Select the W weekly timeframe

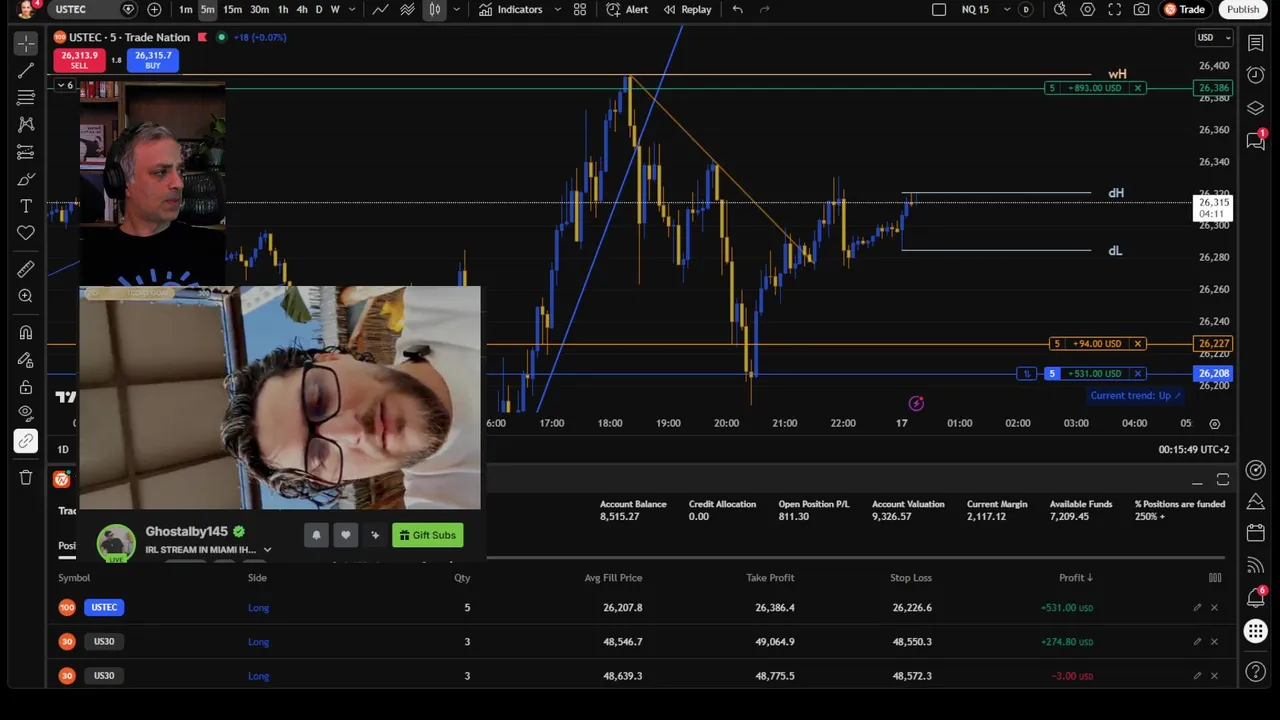335,9
